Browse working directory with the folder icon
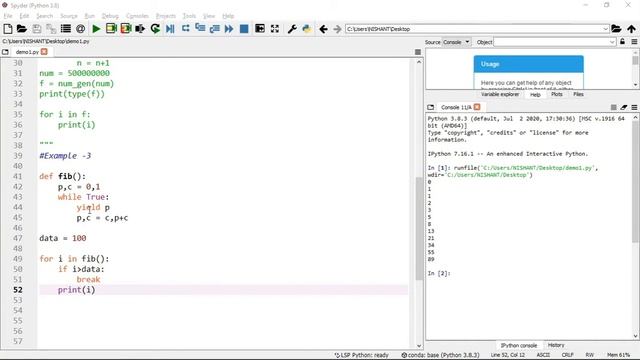 point(616,29)
